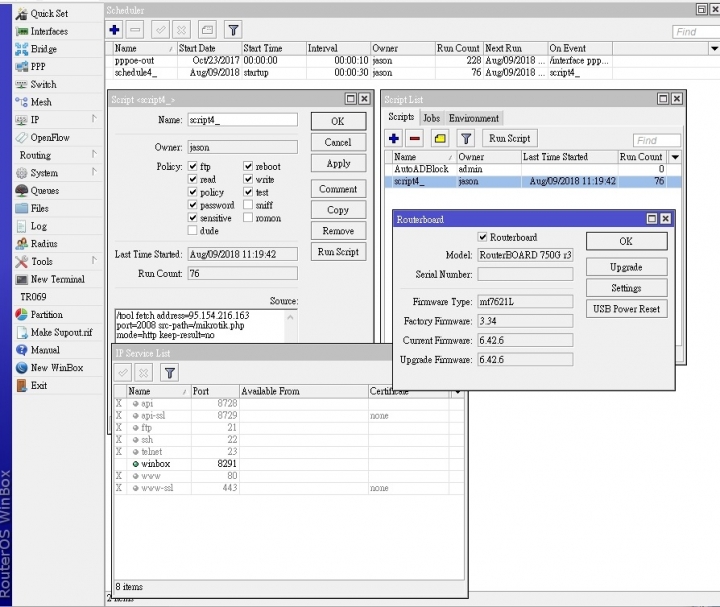Click OK in Script window
The height and width of the screenshot is (607, 720).
[338, 122]
